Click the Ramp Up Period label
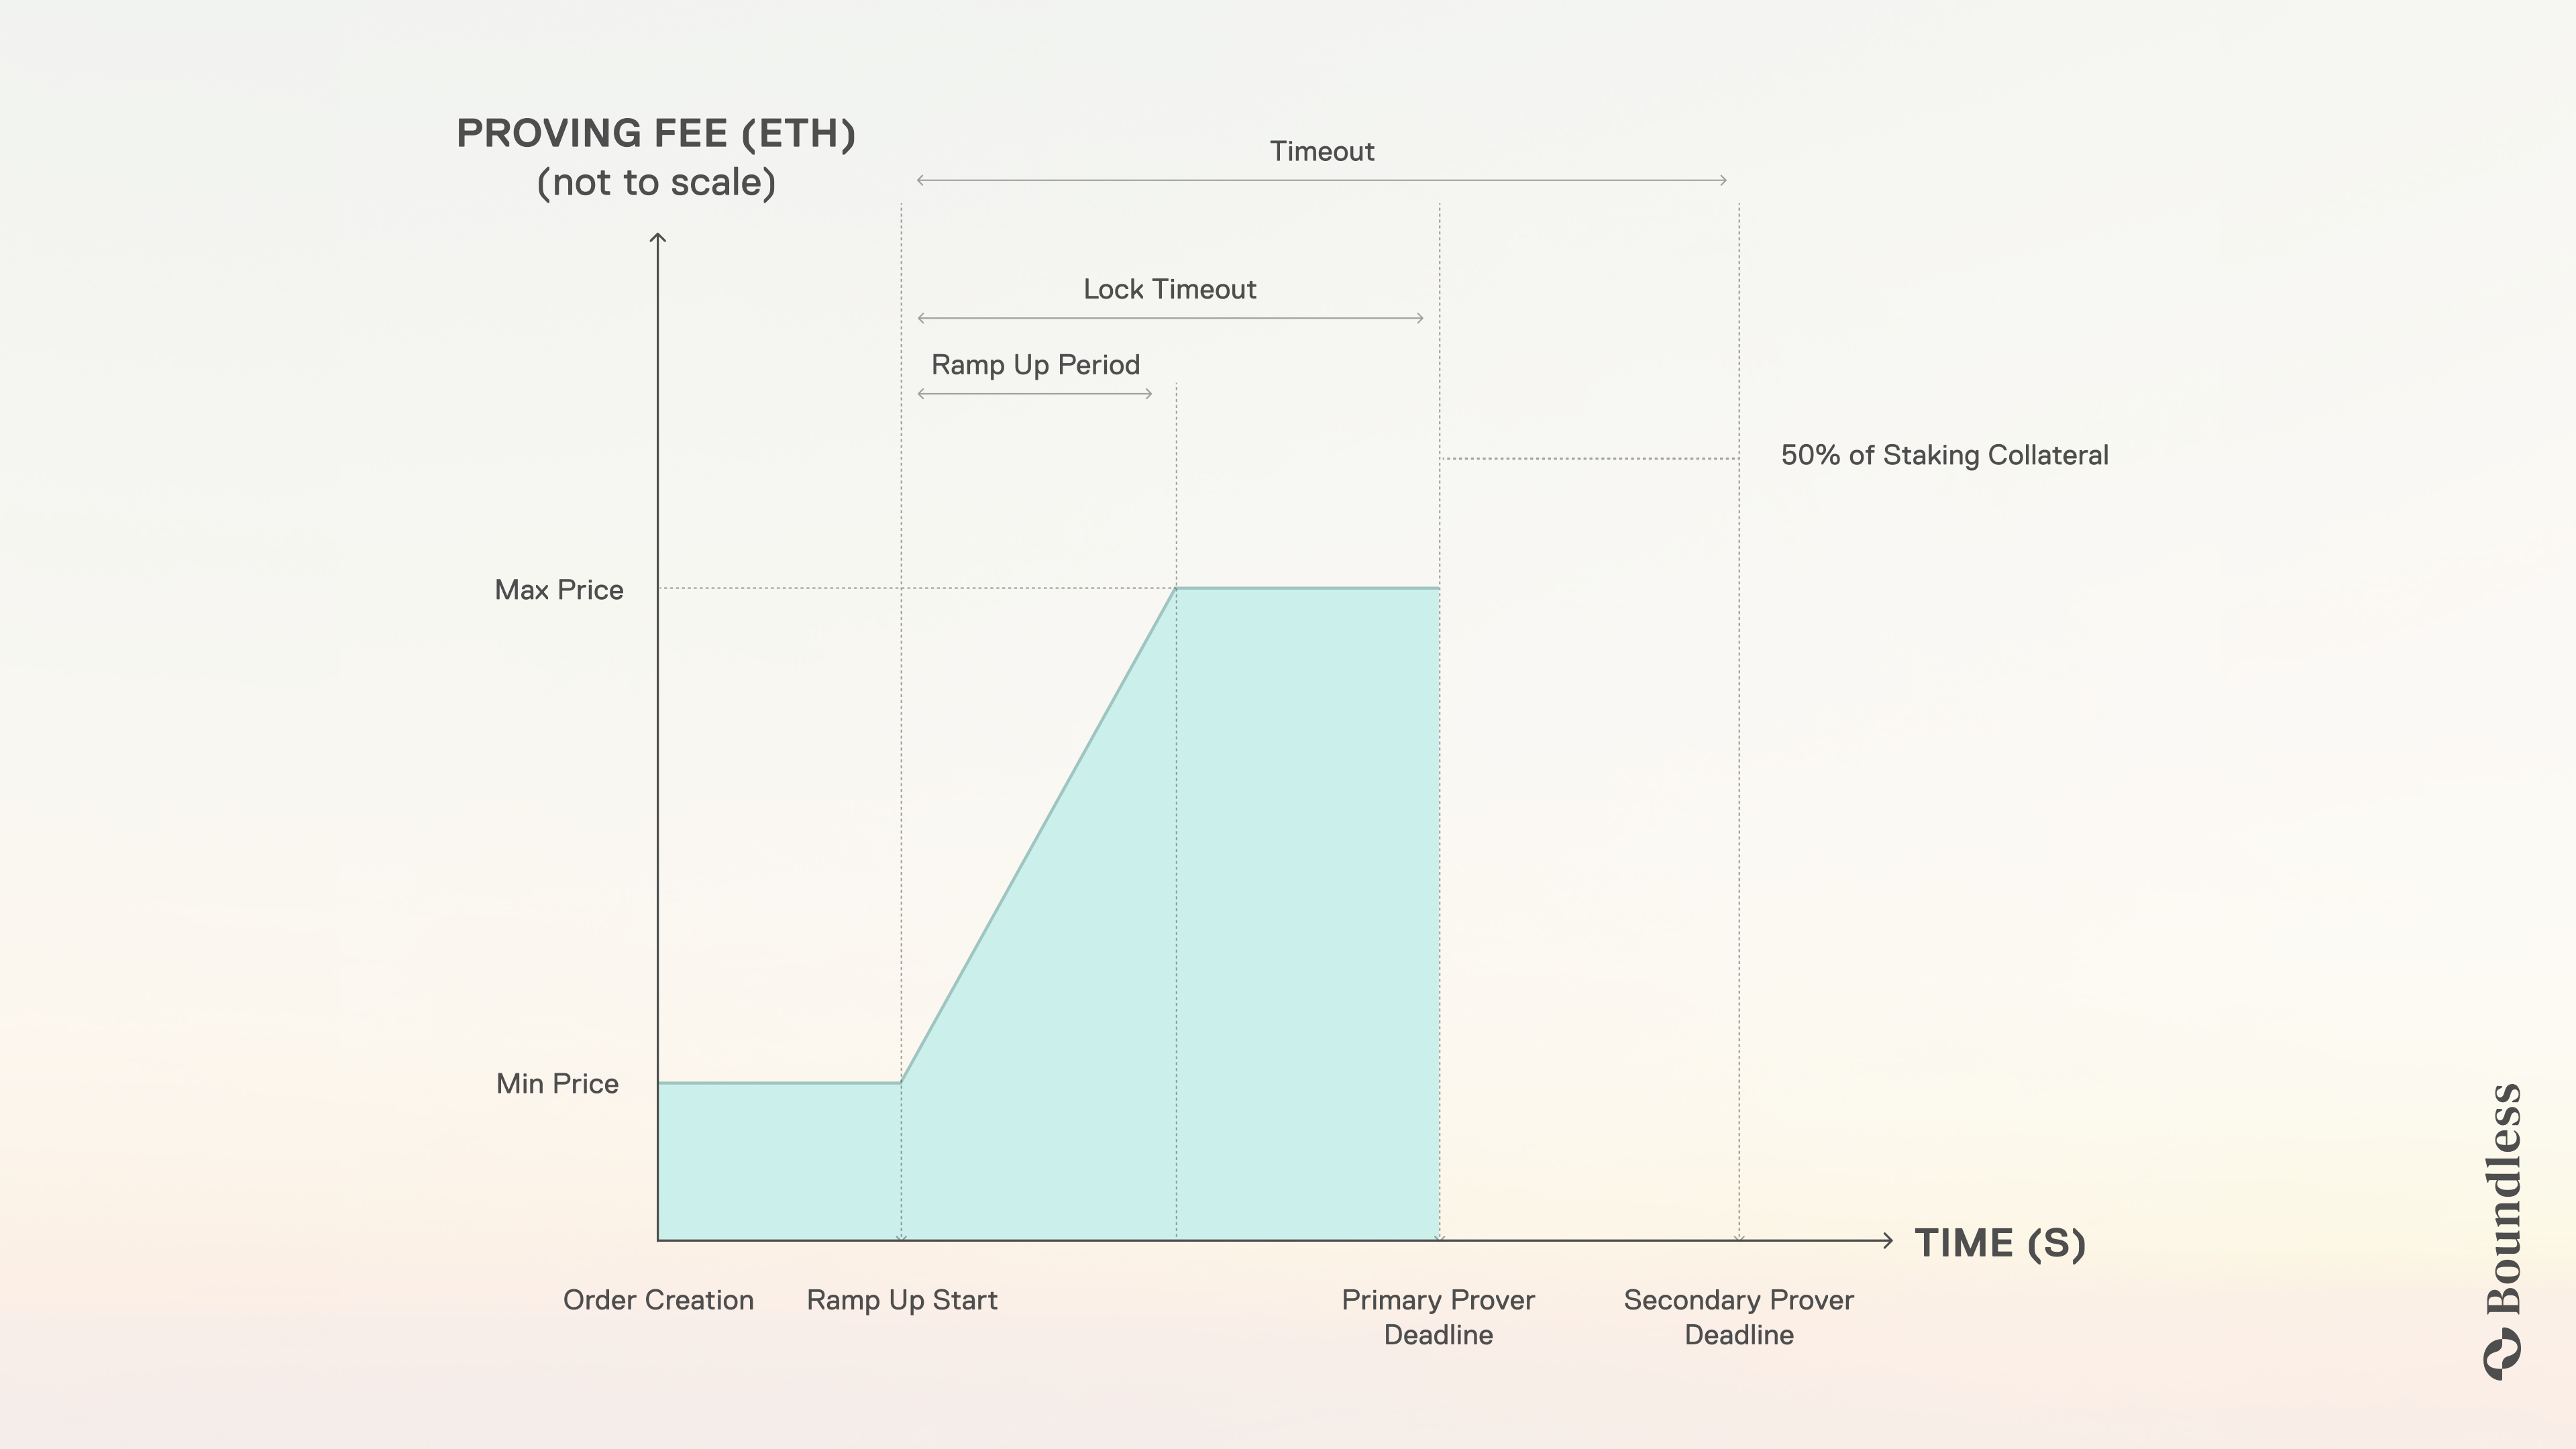 [1035, 365]
